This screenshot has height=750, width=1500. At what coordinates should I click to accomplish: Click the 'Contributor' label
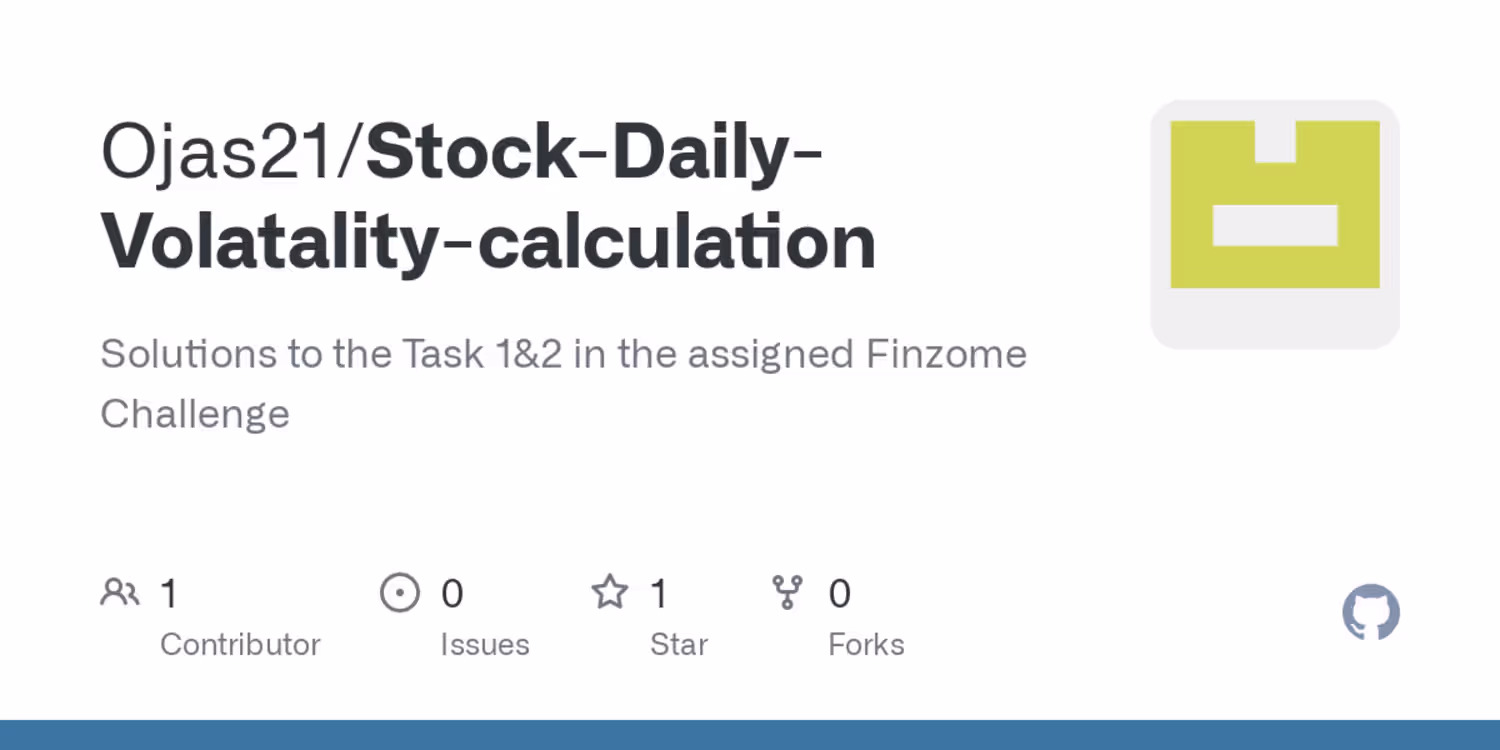click(240, 645)
